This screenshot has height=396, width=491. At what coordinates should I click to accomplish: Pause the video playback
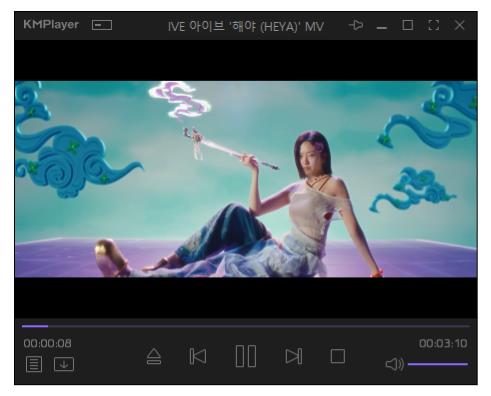[246, 356]
